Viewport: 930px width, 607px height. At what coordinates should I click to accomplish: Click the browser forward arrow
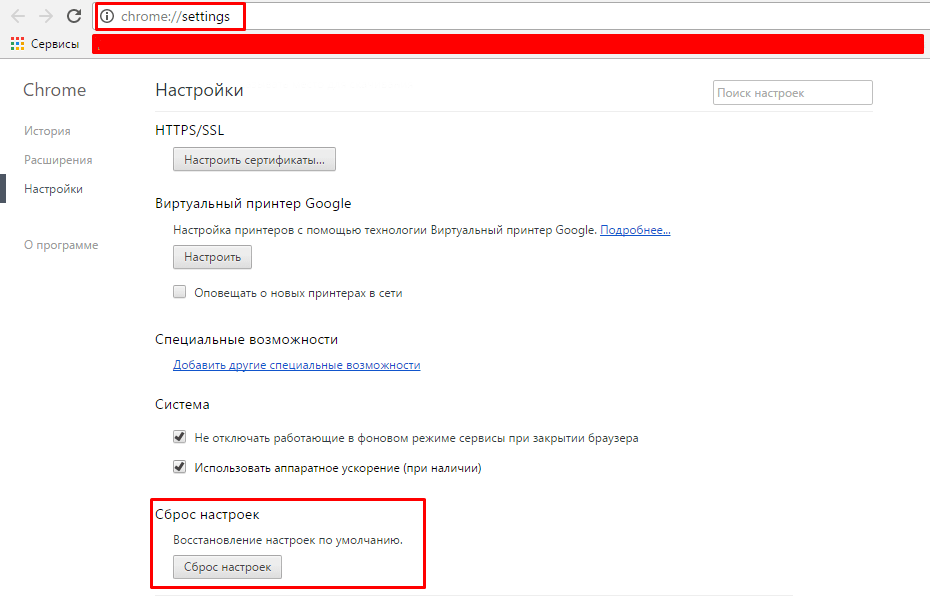[x=46, y=16]
